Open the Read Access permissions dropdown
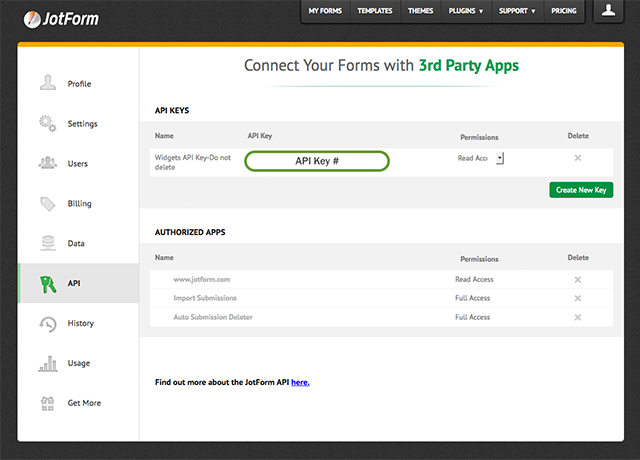The height and width of the screenshot is (460, 640). [x=500, y=158]
